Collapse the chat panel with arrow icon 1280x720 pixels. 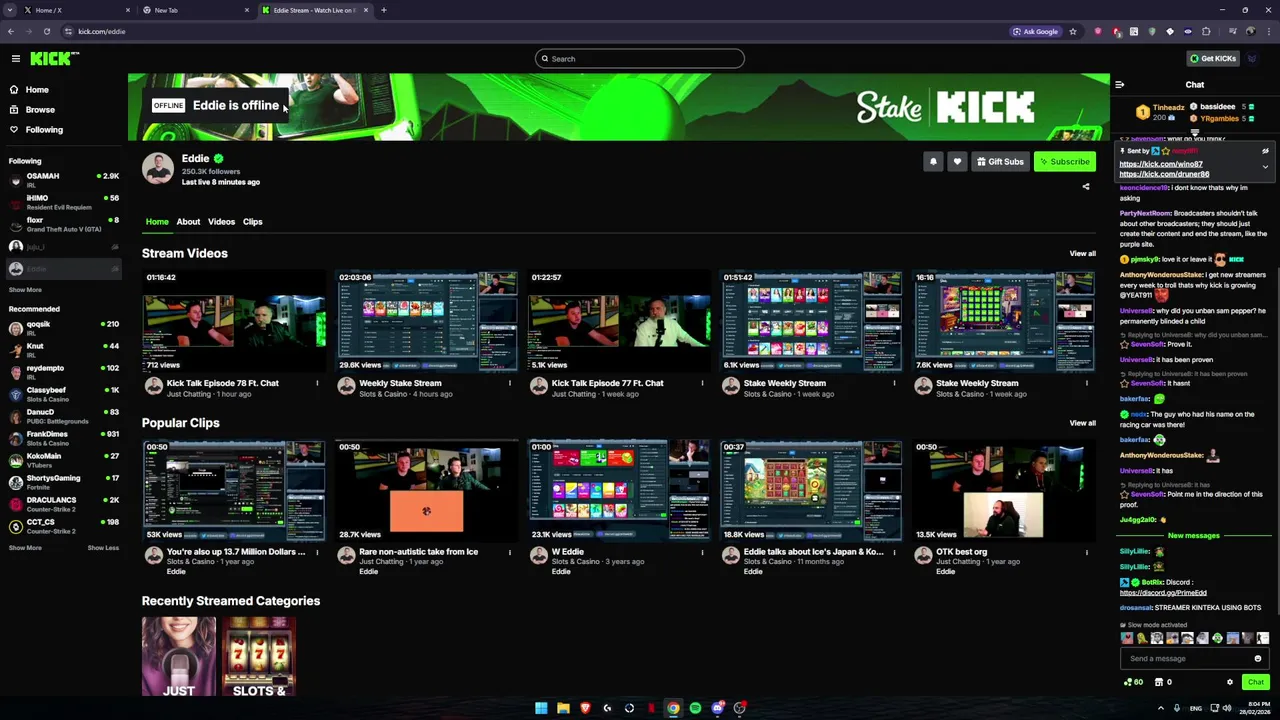[1120, 85]
